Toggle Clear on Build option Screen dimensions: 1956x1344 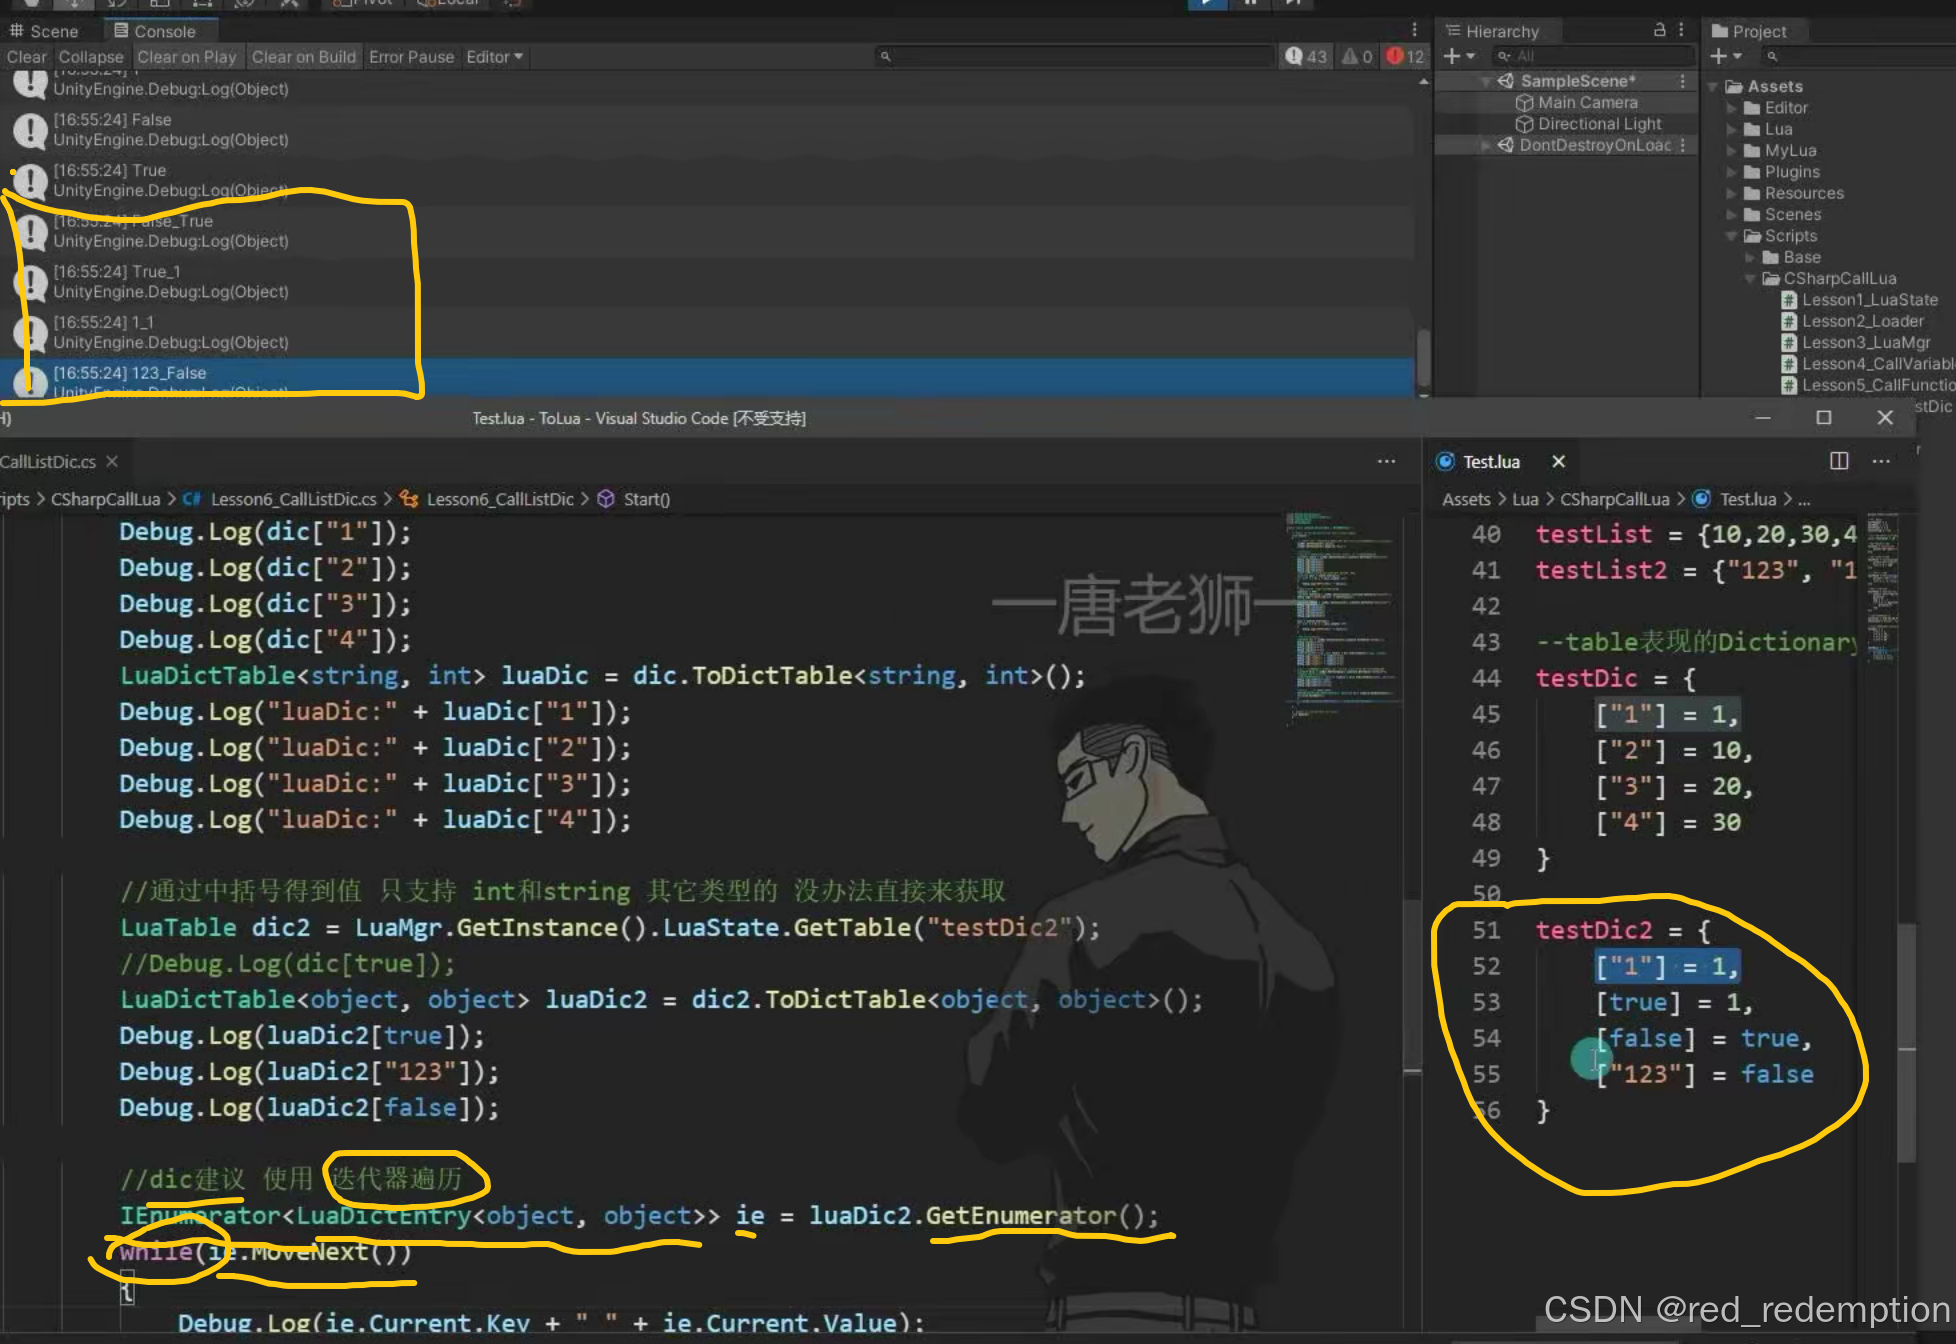304,57
